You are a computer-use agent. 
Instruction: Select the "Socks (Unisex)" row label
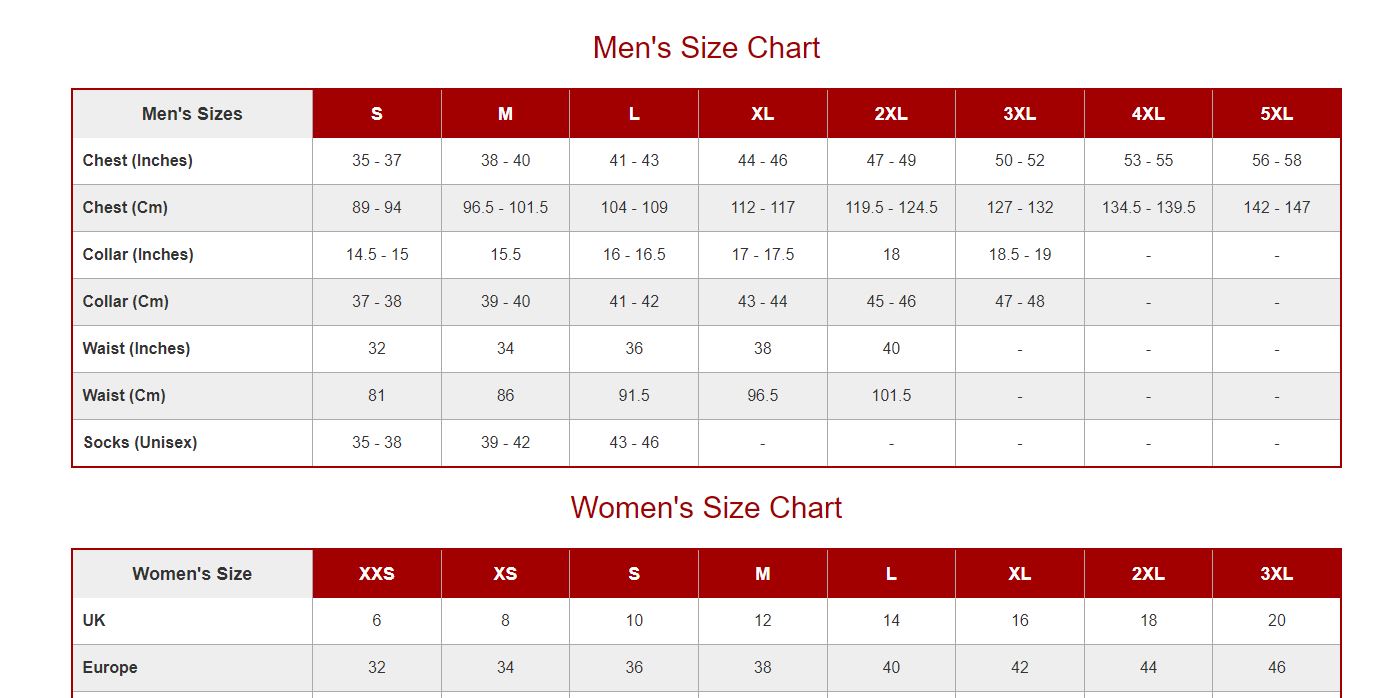click(140, 443)
